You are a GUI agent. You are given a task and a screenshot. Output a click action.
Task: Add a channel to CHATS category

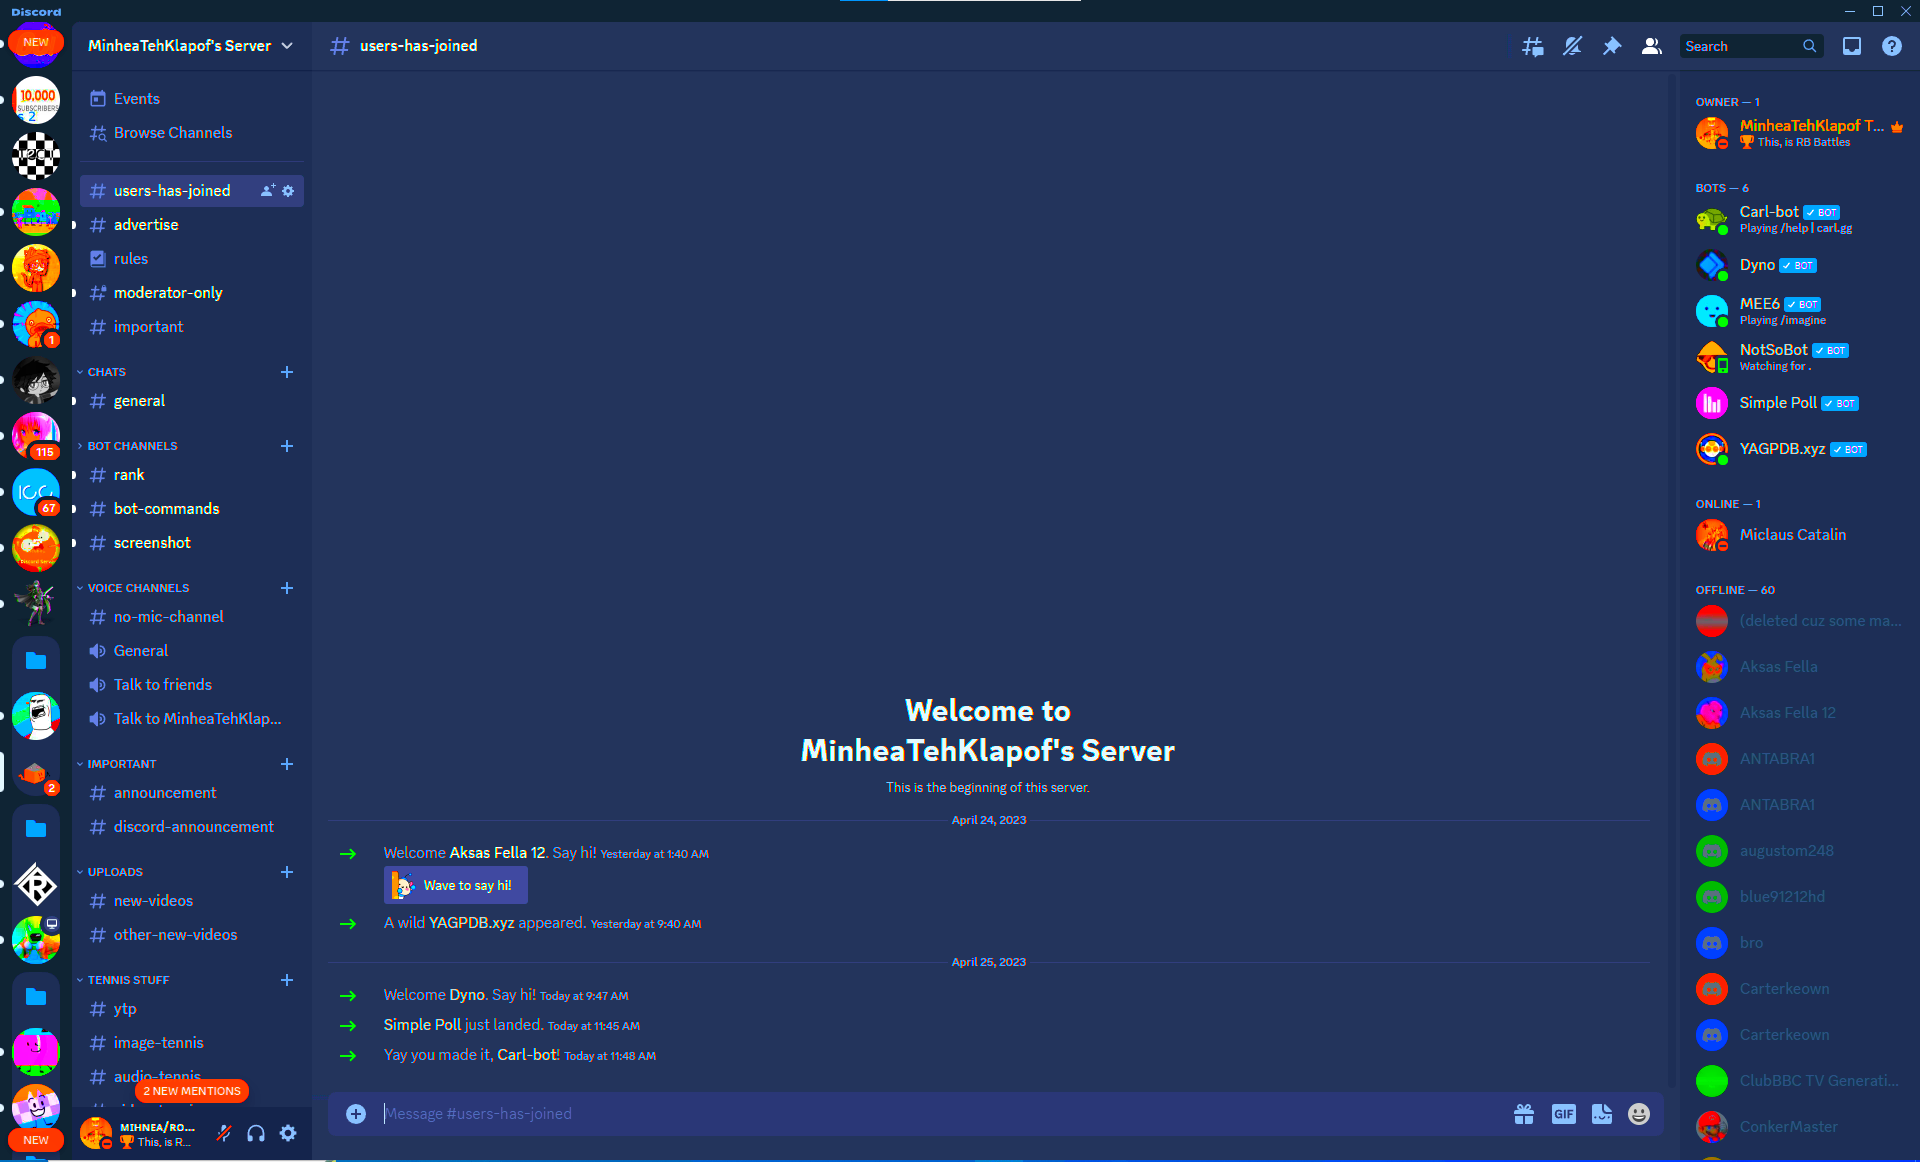(x=287, y=372)
